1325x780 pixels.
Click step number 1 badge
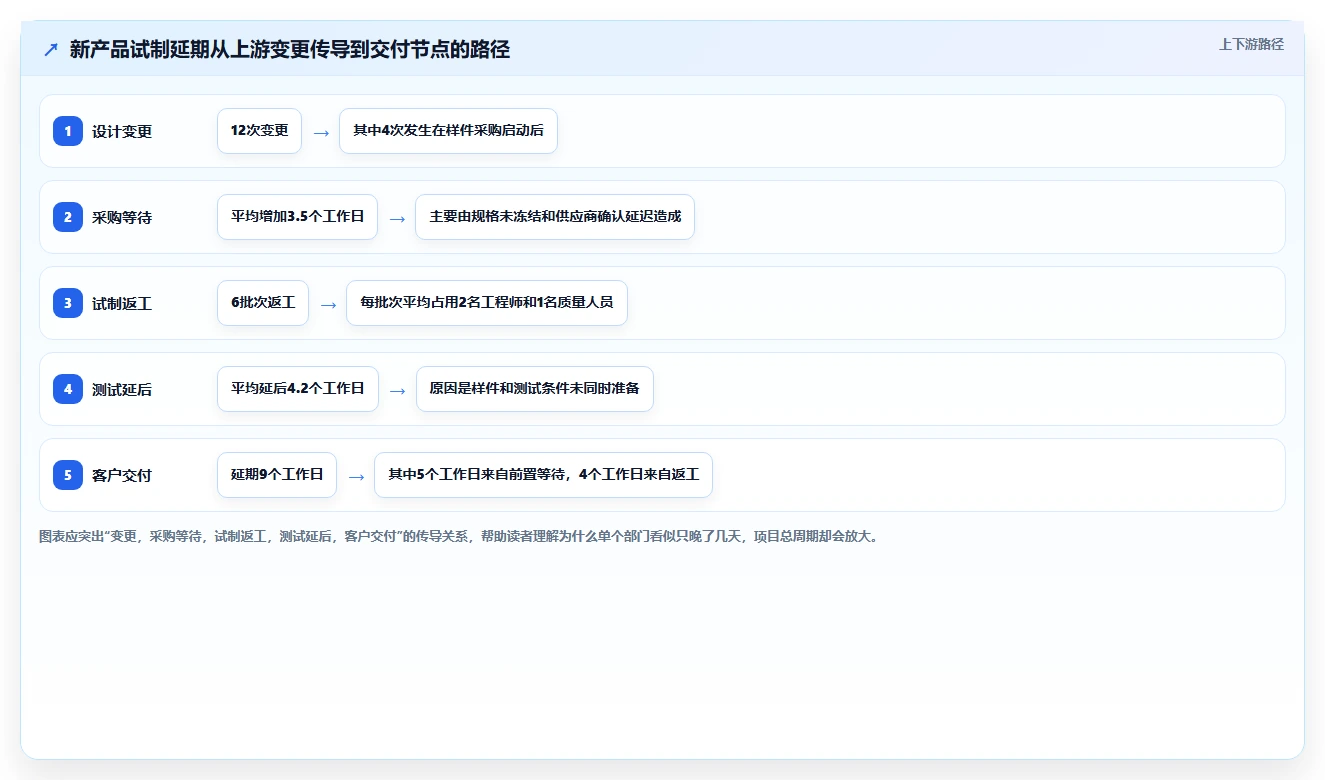pyautogui.click(x=68, y=131)
